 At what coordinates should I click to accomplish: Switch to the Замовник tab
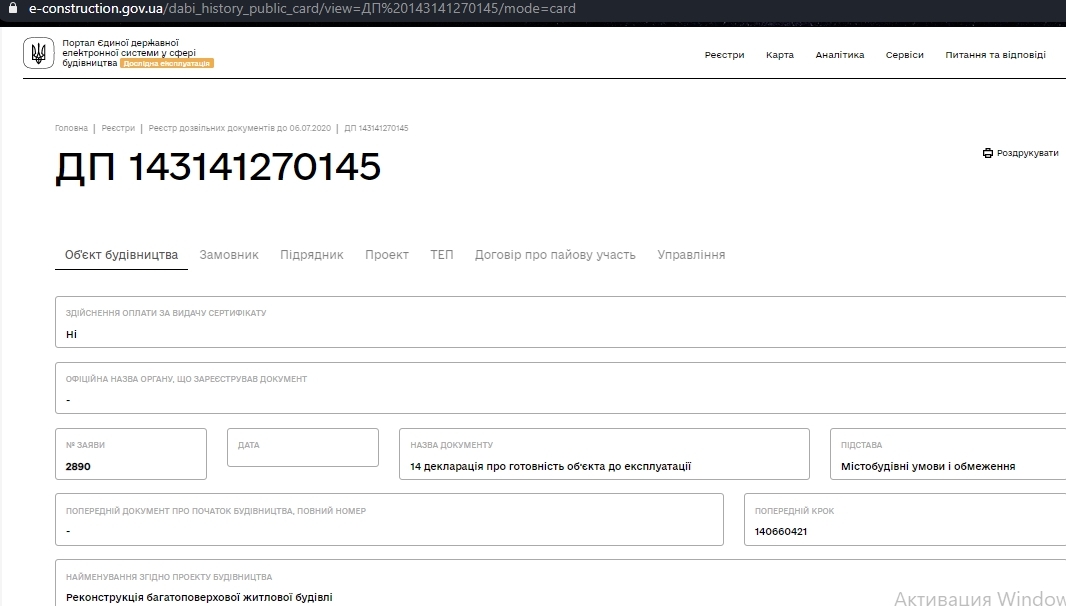(229, 255)
